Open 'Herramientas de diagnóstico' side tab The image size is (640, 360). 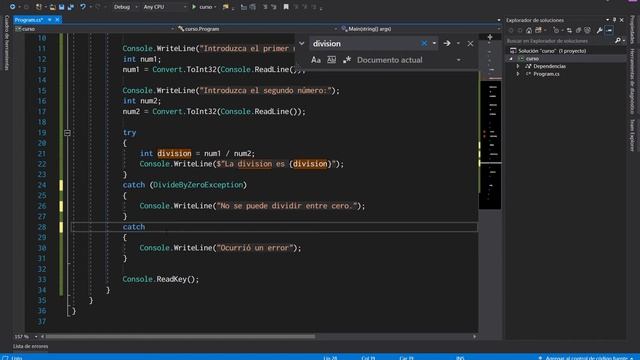[633, 81]
